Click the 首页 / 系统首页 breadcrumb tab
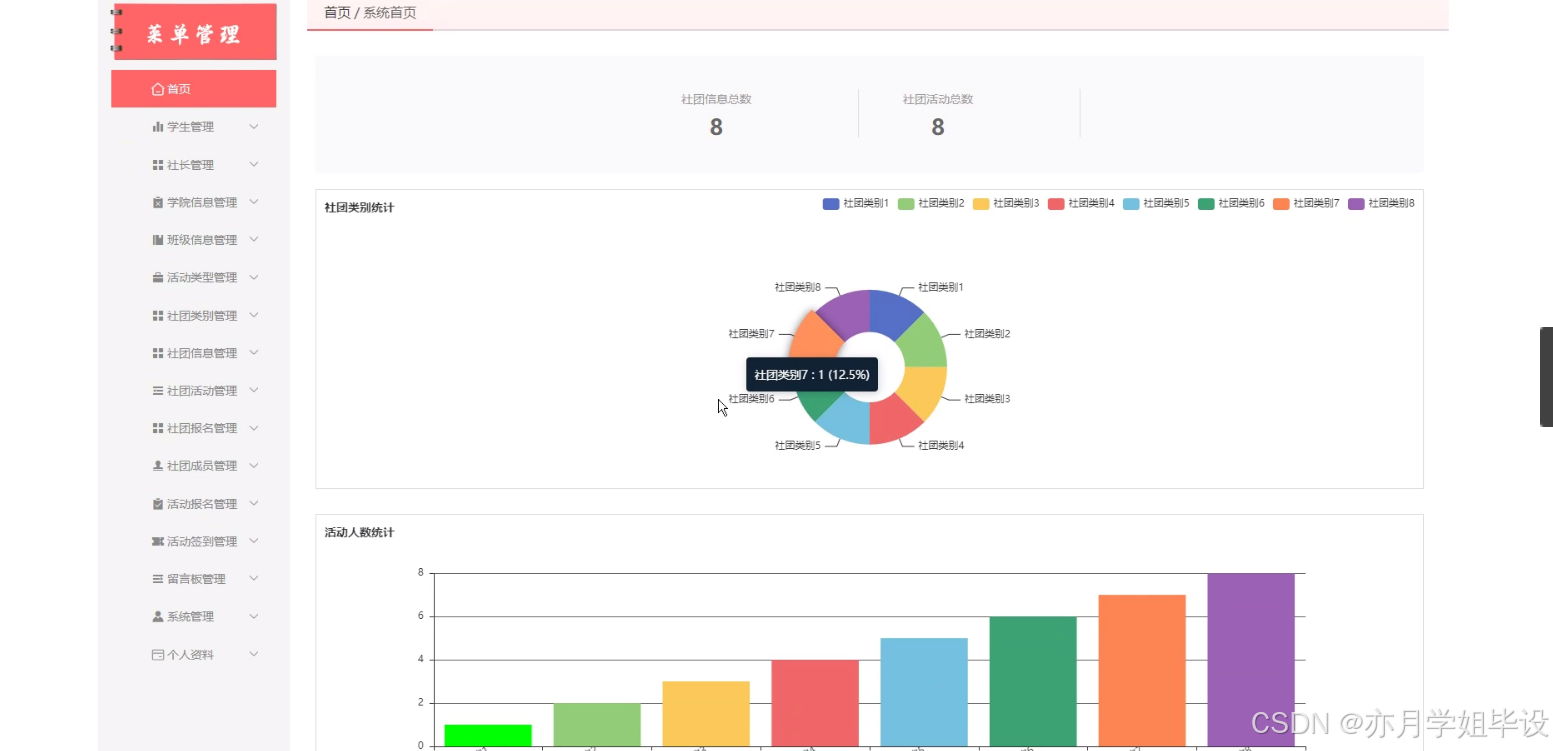 click(370, 14)
